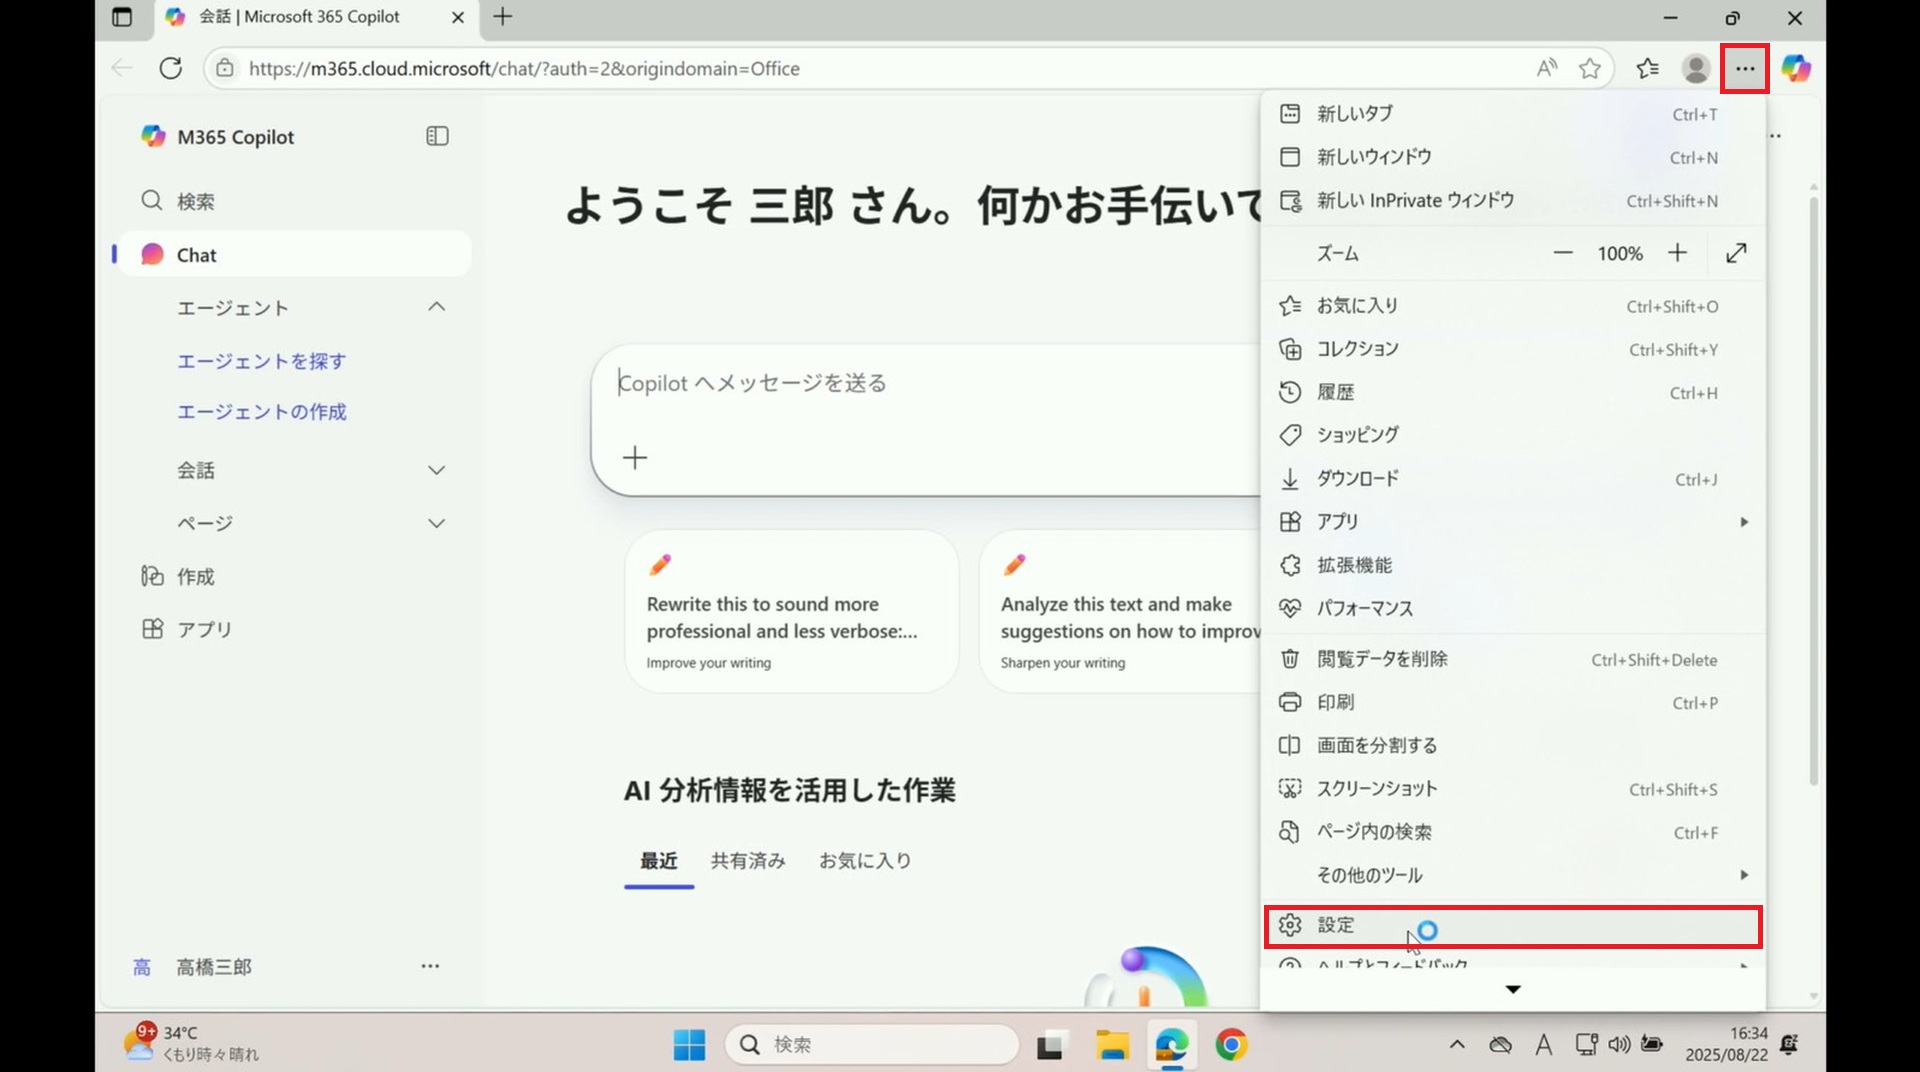Click the Edge settings and more button
This screenshot has height=1072, width=1920.
point(1745,69)
